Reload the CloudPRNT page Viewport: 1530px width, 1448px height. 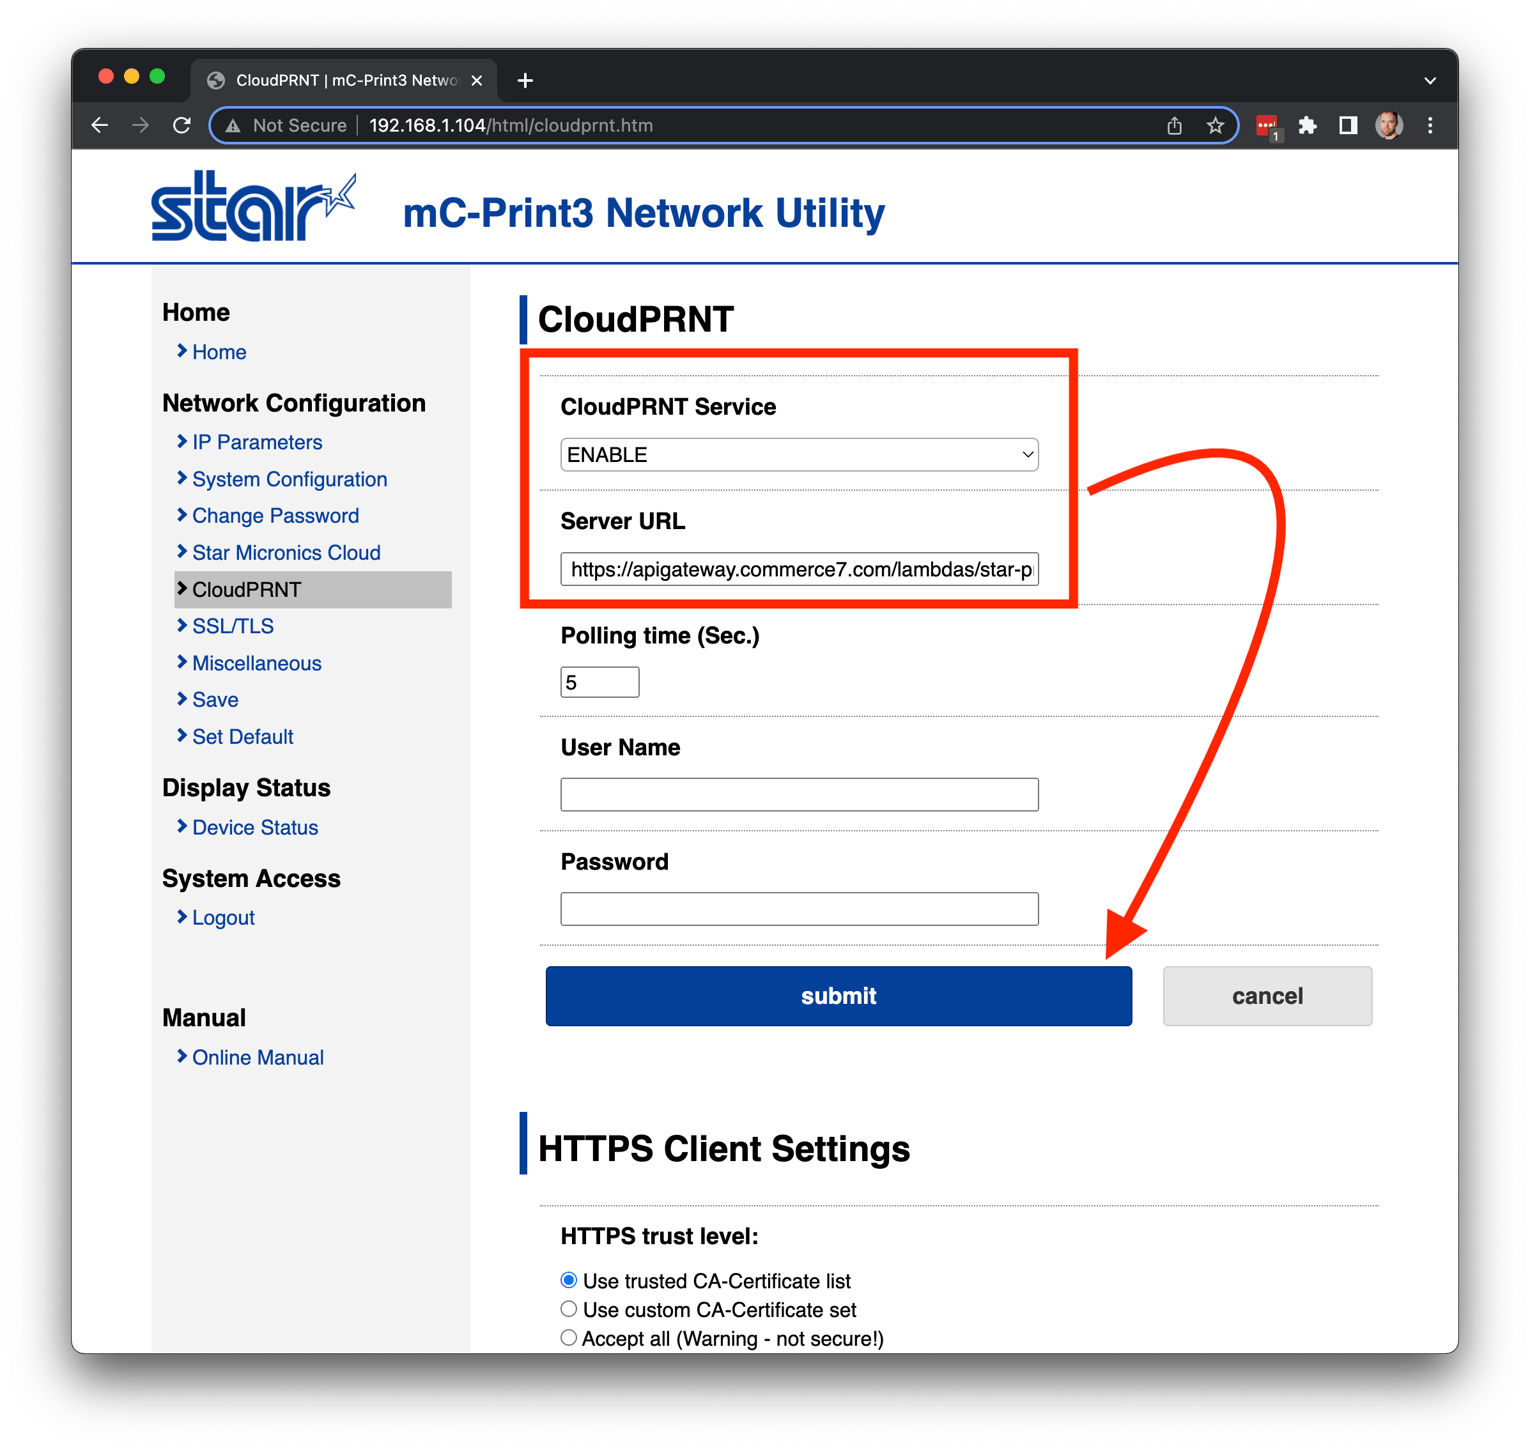coord(182,125)
